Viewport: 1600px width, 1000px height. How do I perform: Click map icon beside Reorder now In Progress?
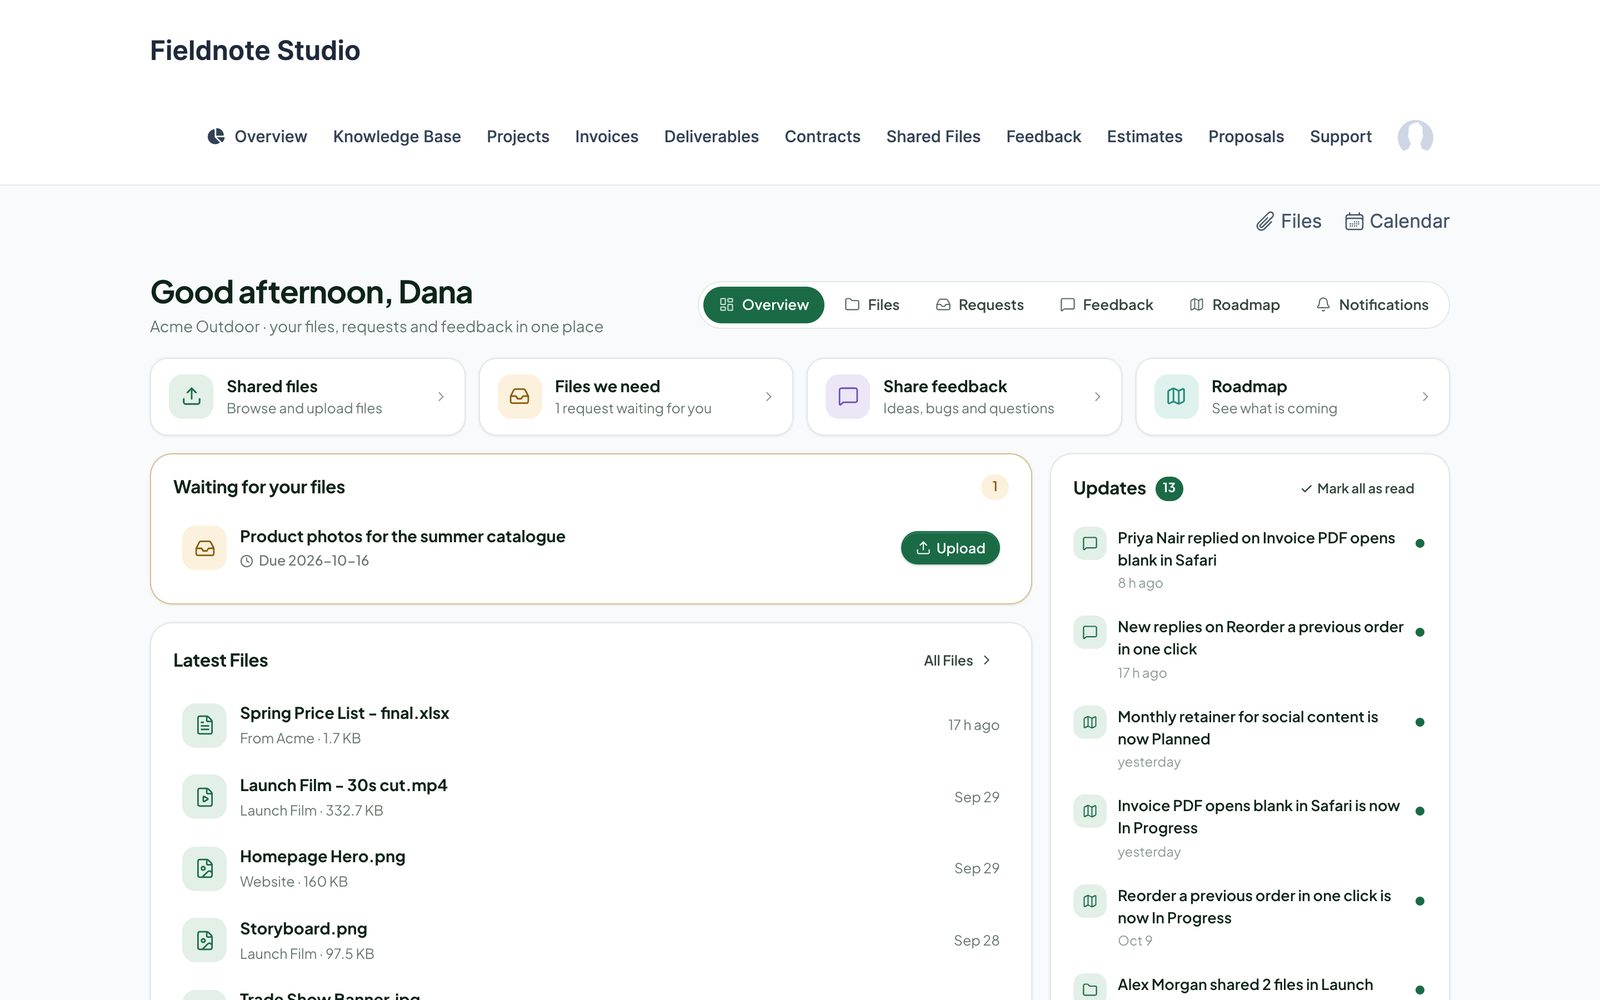click(1090, 901)
